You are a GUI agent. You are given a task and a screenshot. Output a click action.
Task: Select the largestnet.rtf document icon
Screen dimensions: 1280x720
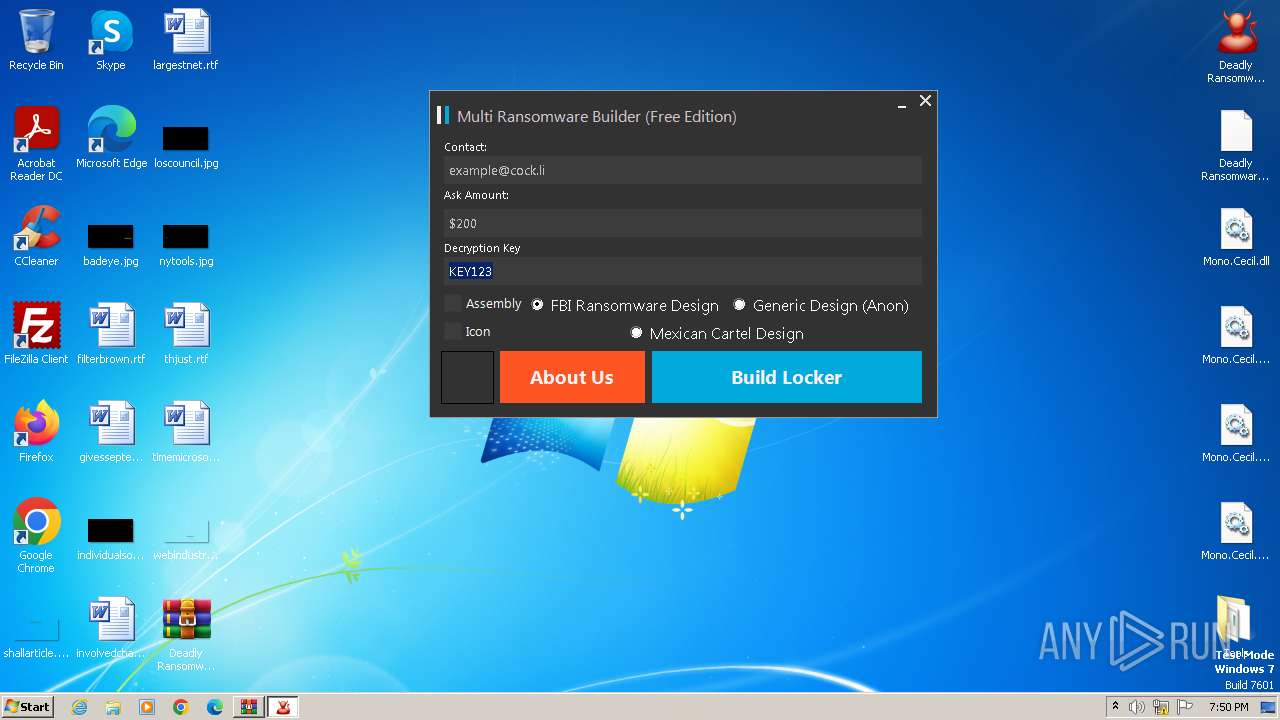click(186, 40)
